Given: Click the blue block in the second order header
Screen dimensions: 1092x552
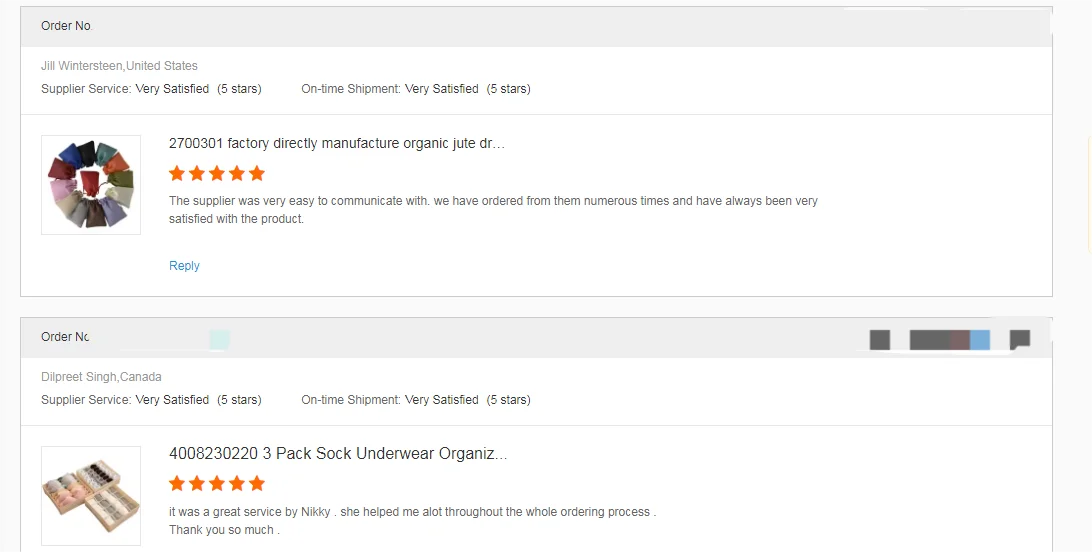Looking at the screenshot, I should coord(980,340).
